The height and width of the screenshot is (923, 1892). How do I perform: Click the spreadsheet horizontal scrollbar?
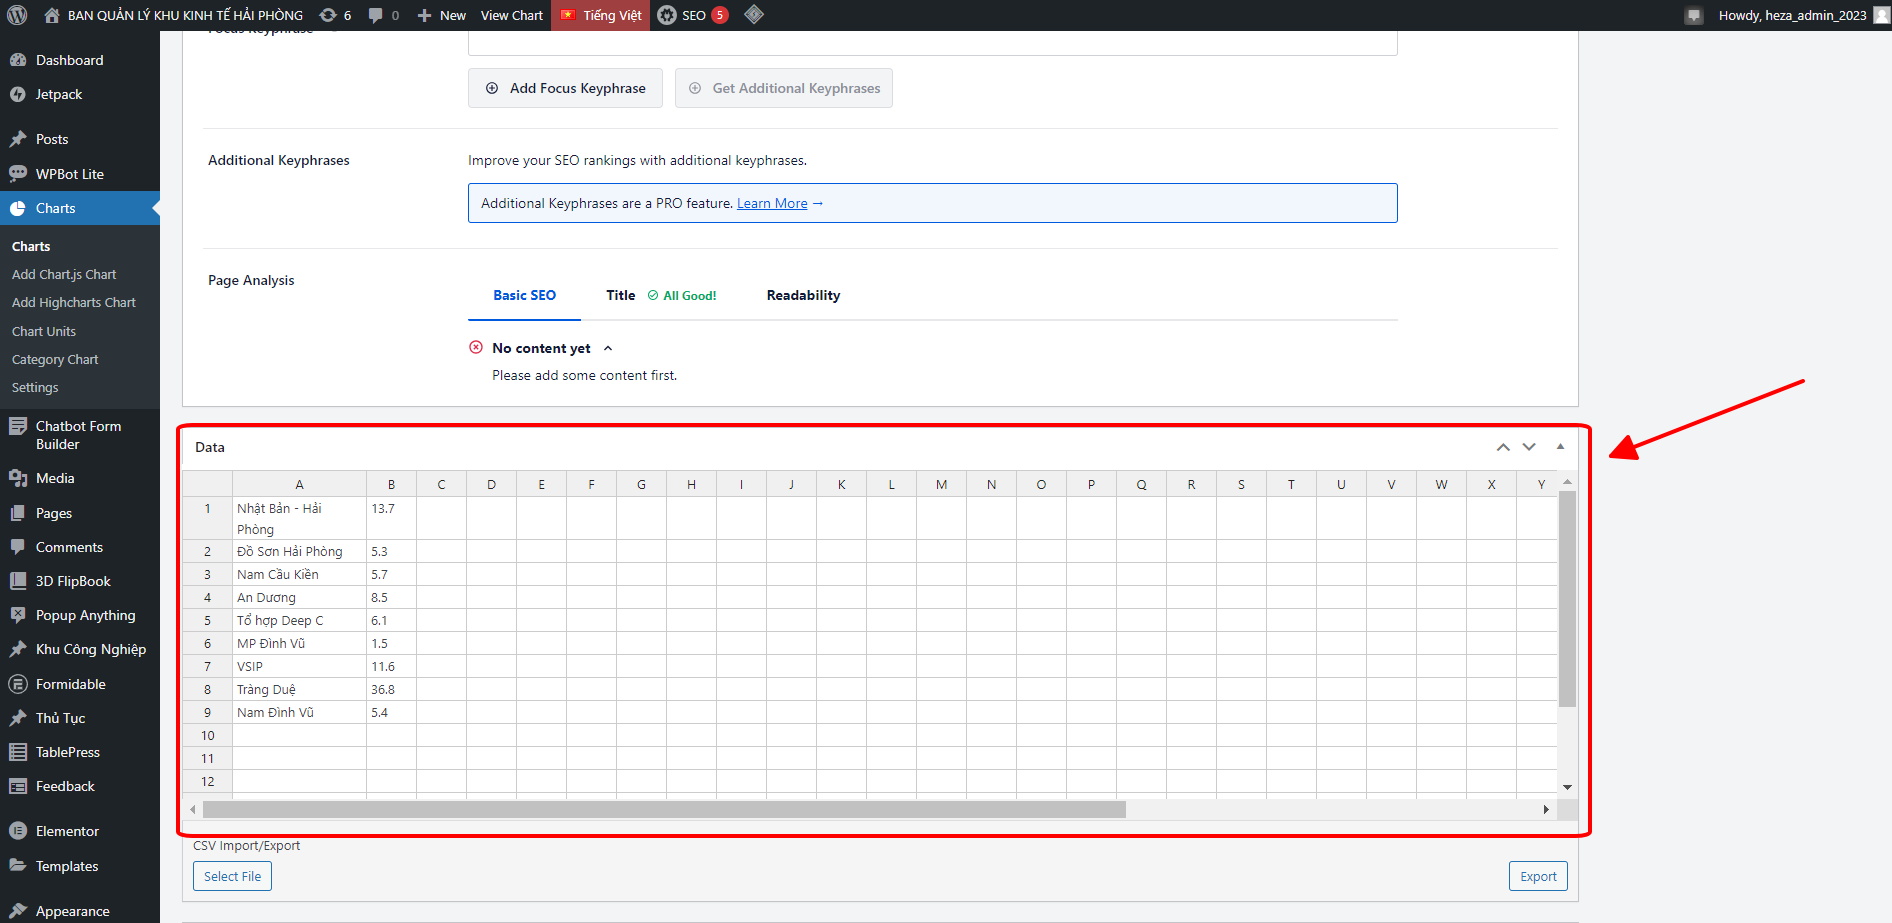tap(664, 809)
